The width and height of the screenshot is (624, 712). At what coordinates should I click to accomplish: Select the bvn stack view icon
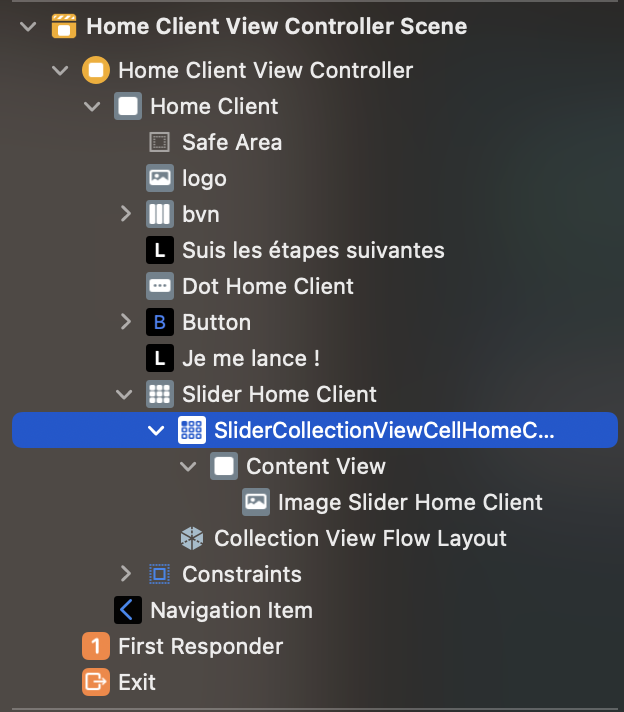click(x=159, y=214)
